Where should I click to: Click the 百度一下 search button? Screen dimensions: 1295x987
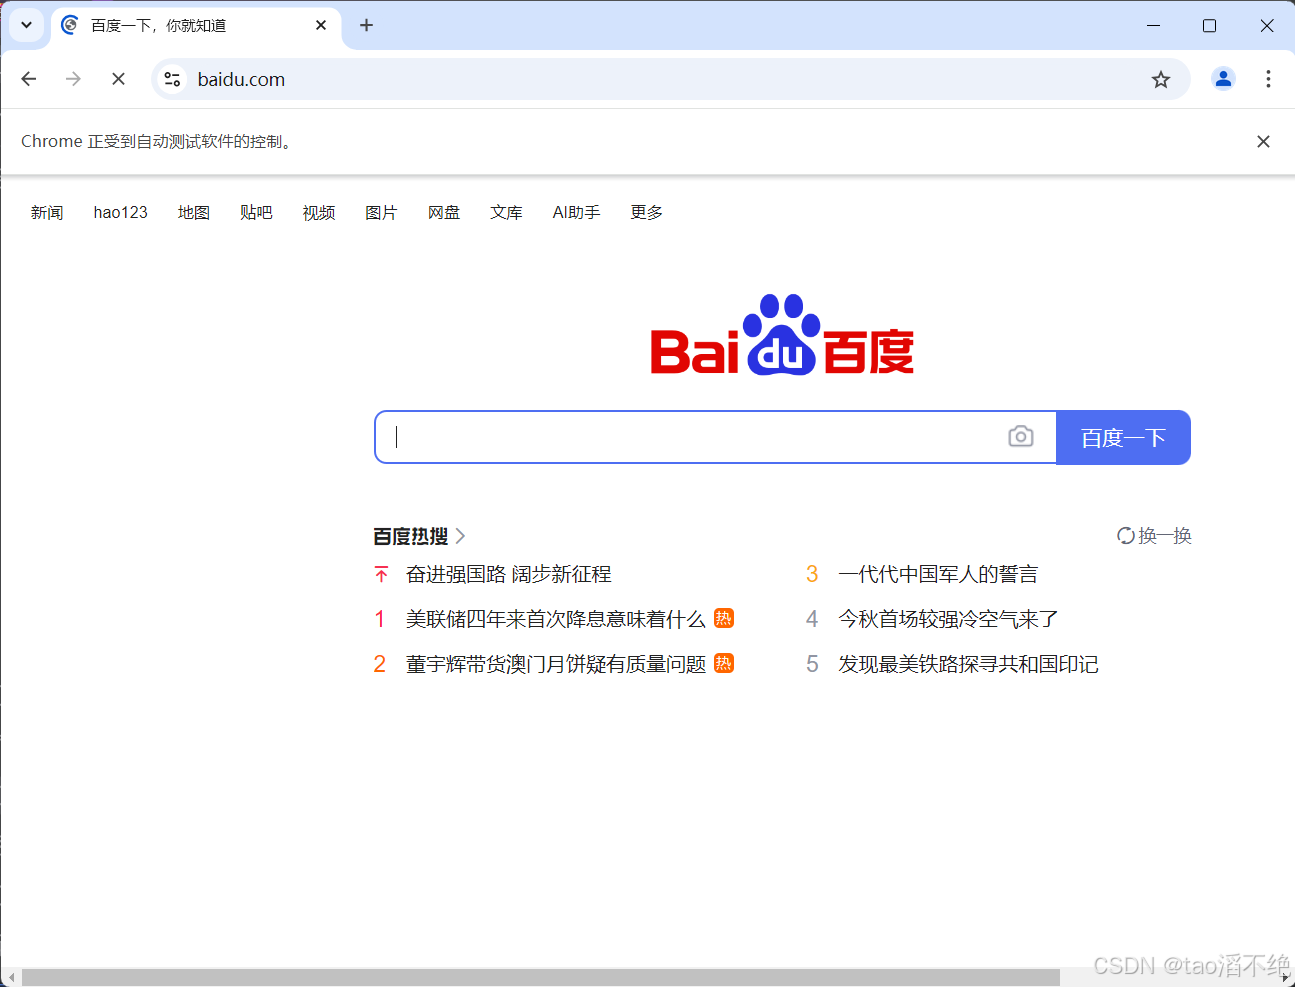pyautogui.click(x=1123, y=437)
